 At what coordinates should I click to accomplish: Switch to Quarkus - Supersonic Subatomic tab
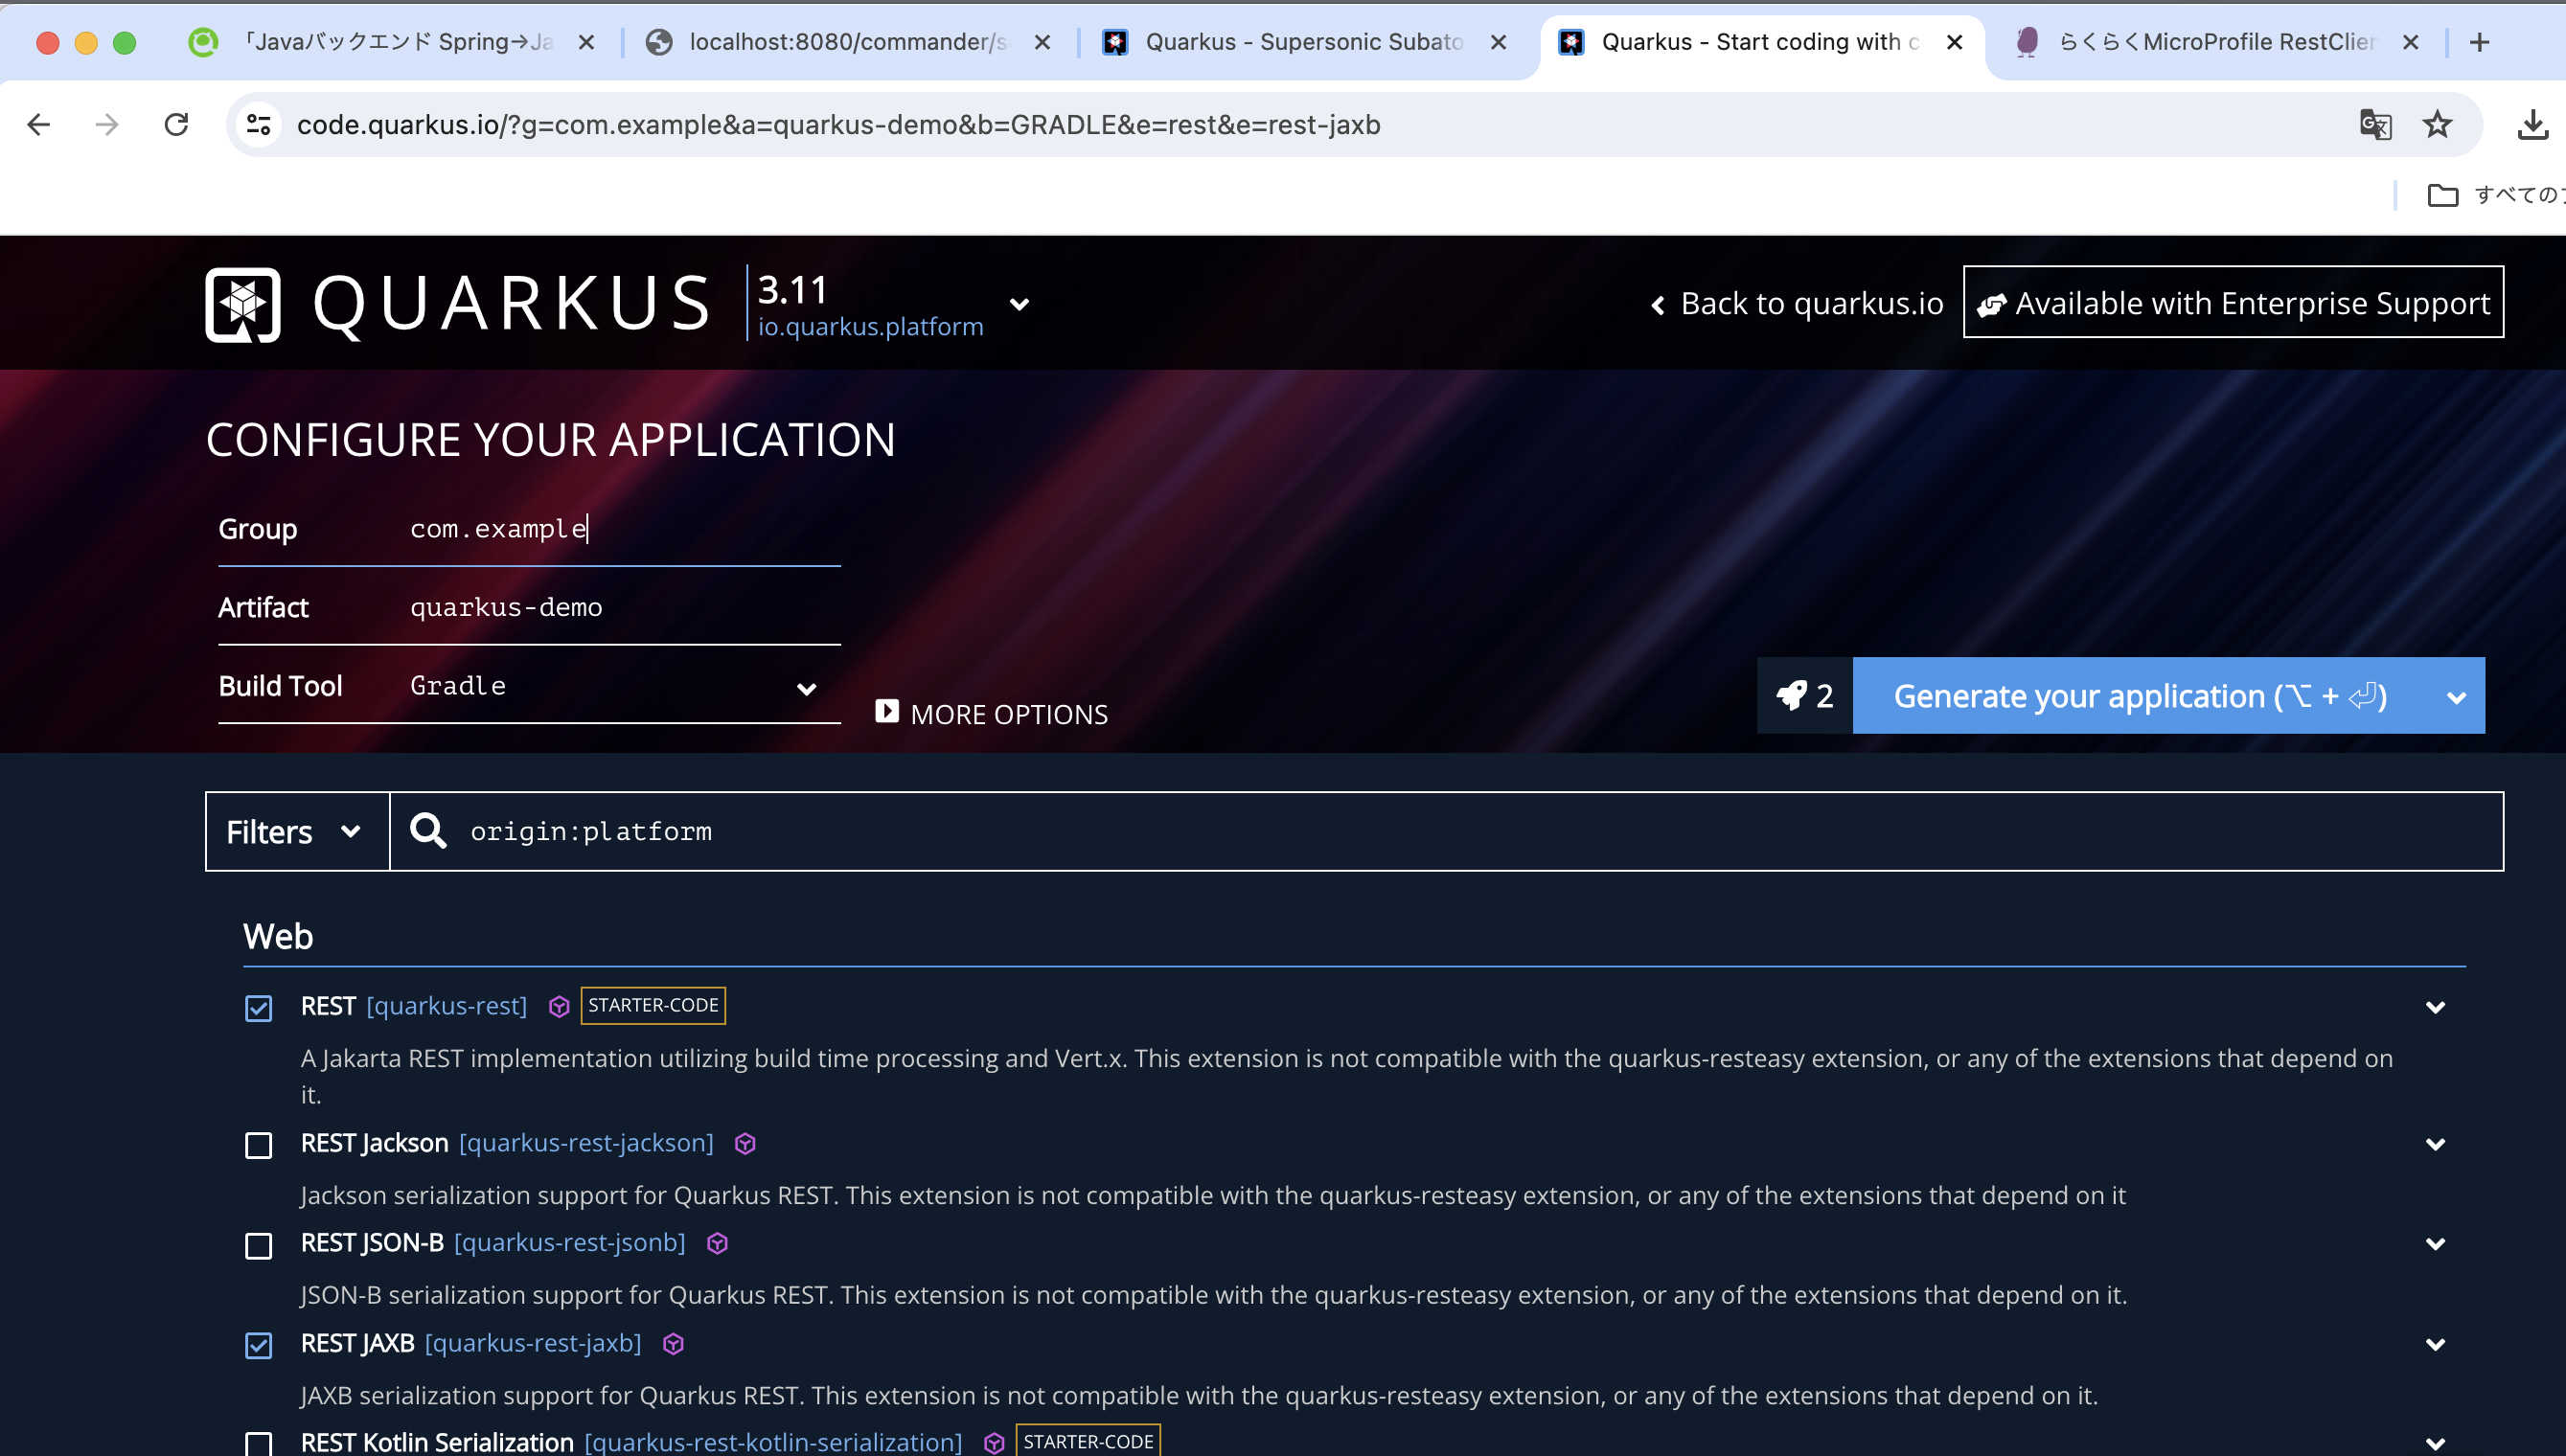pos(1302,42)
